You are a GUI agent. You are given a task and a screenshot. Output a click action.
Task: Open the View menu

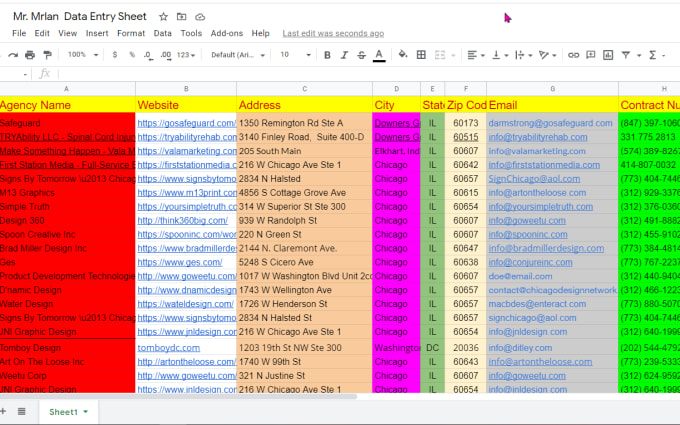pyautogui.click(x=68, y=33)
